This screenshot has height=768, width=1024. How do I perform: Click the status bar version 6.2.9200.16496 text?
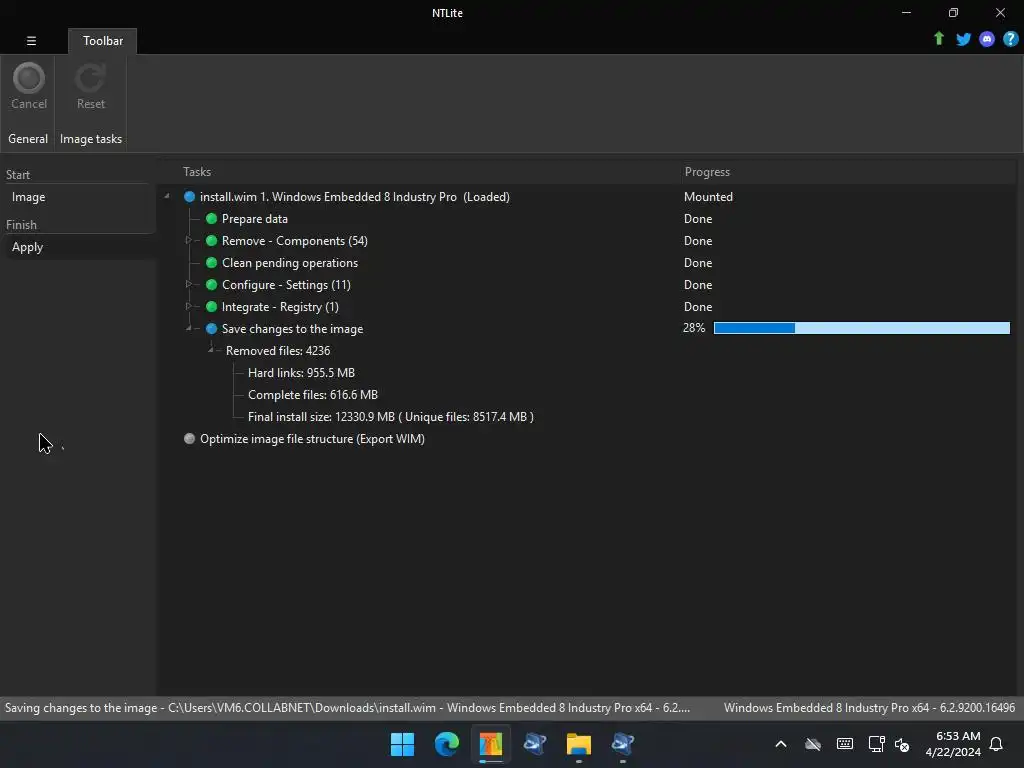click(x=869, y=708)
